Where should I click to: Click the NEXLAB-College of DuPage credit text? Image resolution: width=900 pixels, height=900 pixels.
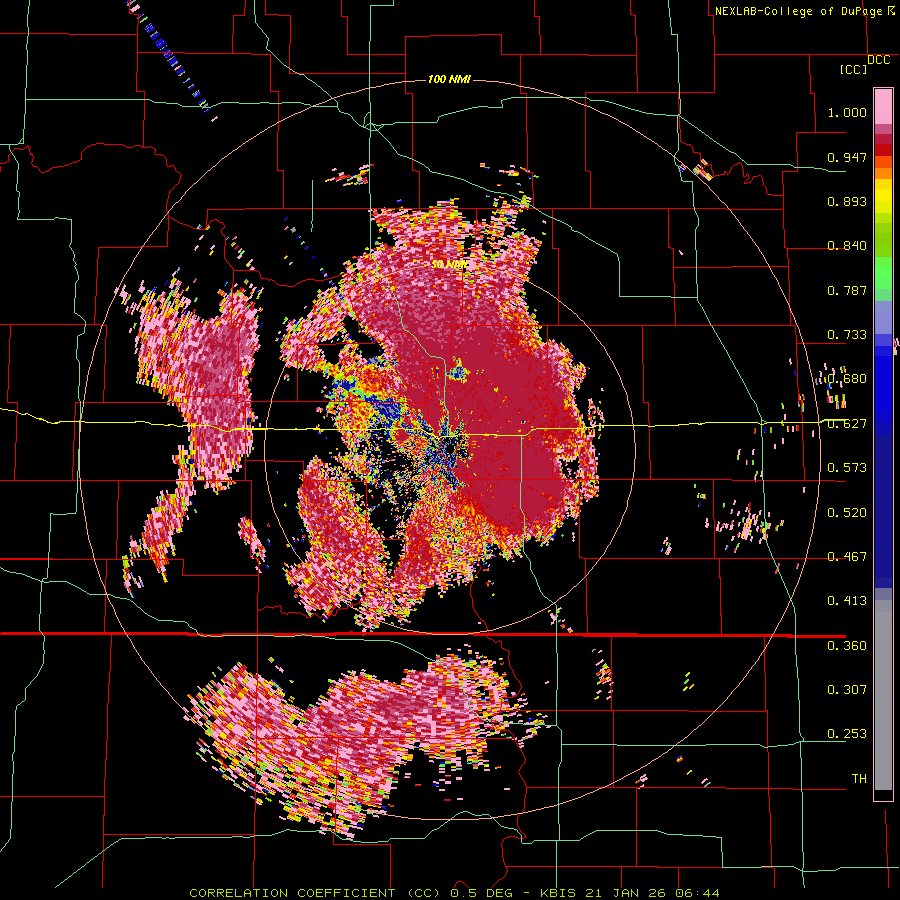click(801, 11)
